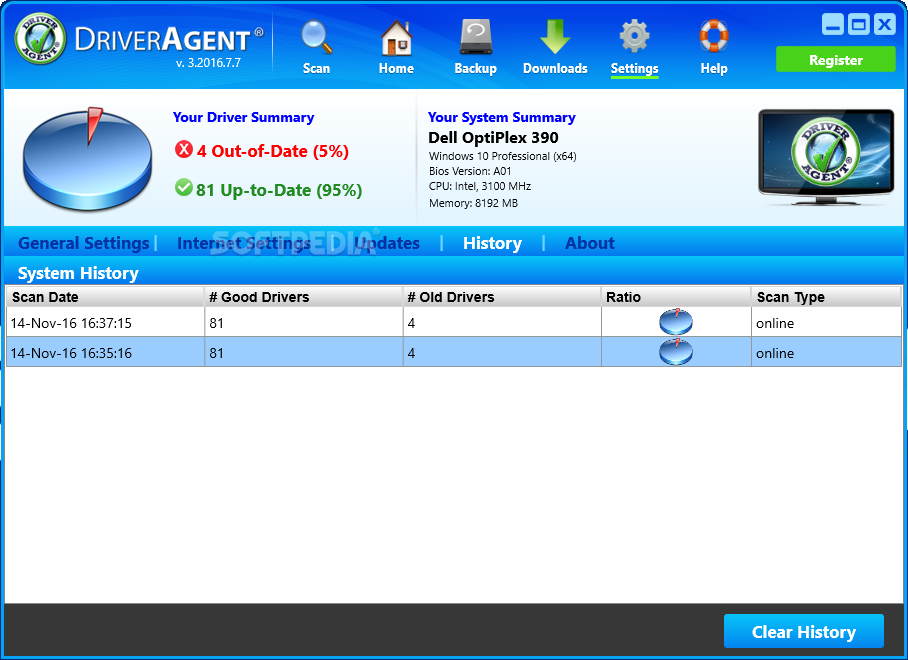
Task: Select scan row 14-Nov-16 16:35:16
Action: 454,352
